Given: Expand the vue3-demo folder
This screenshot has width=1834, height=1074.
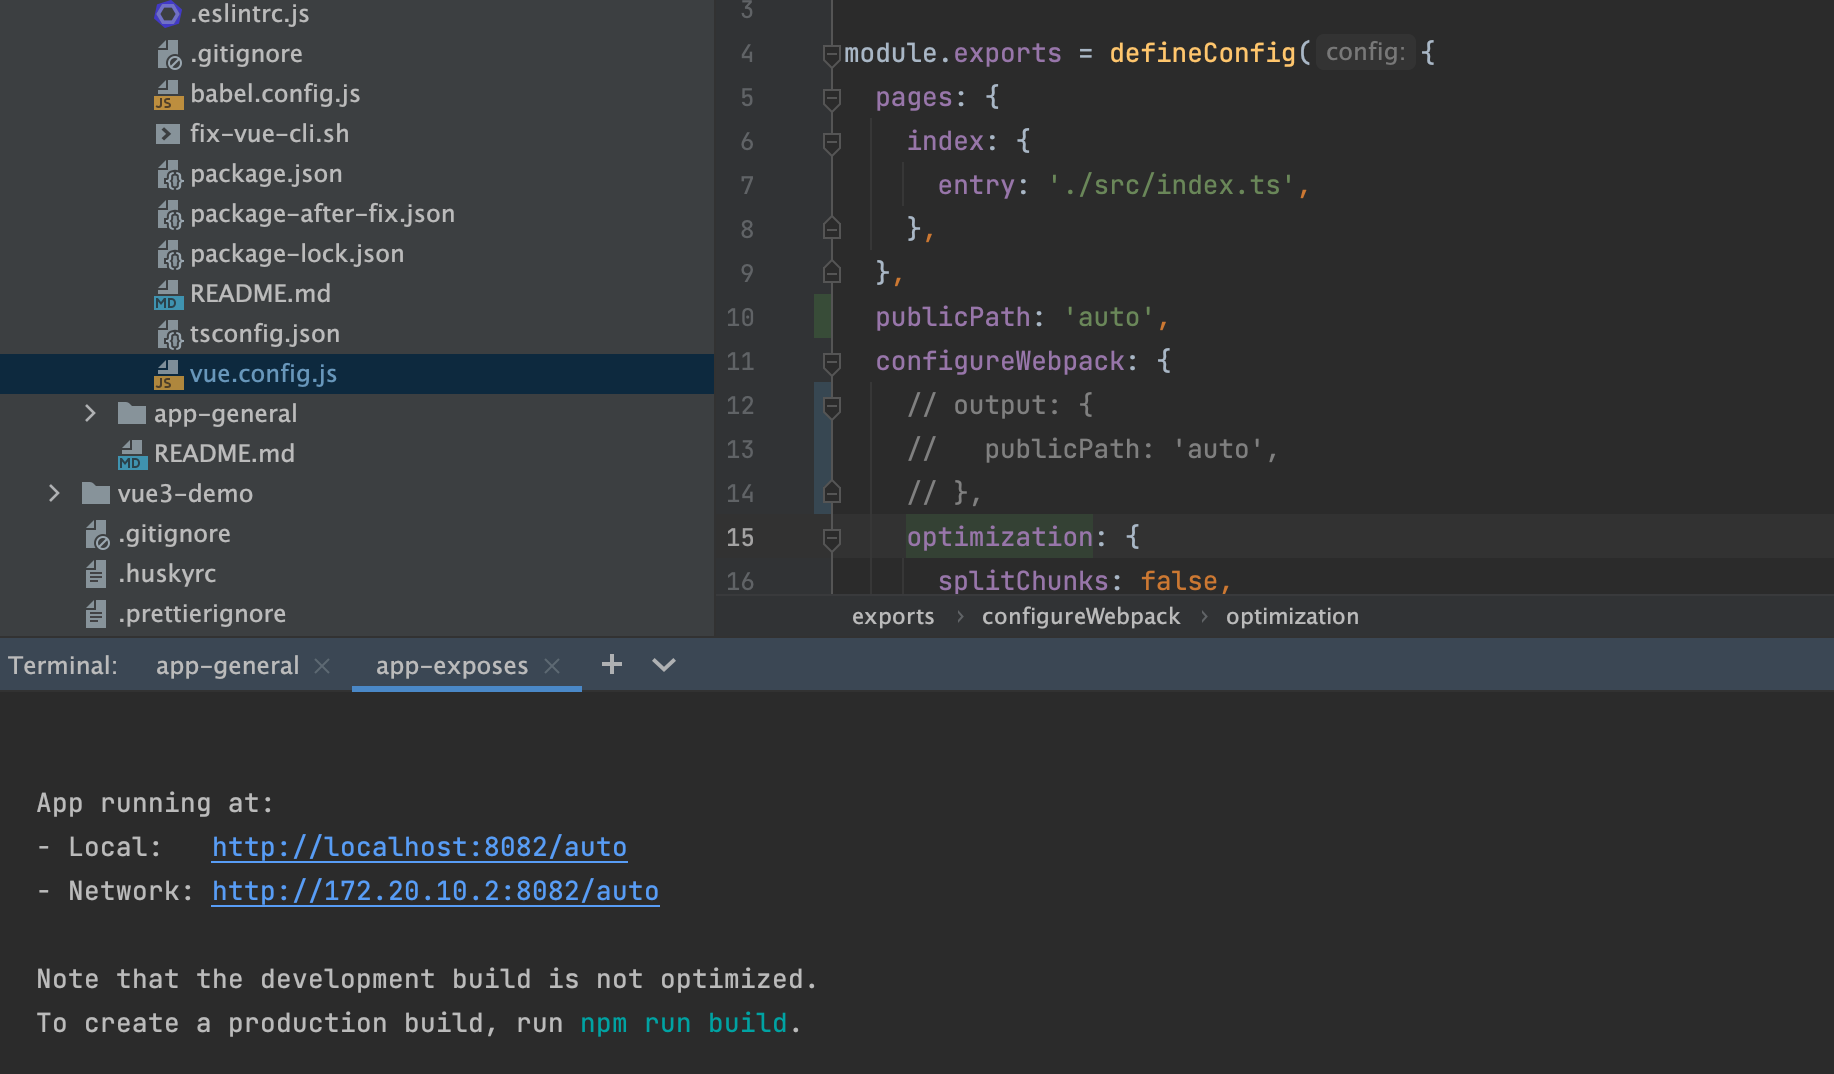Looking at the screenshot, I should [54, 494].
